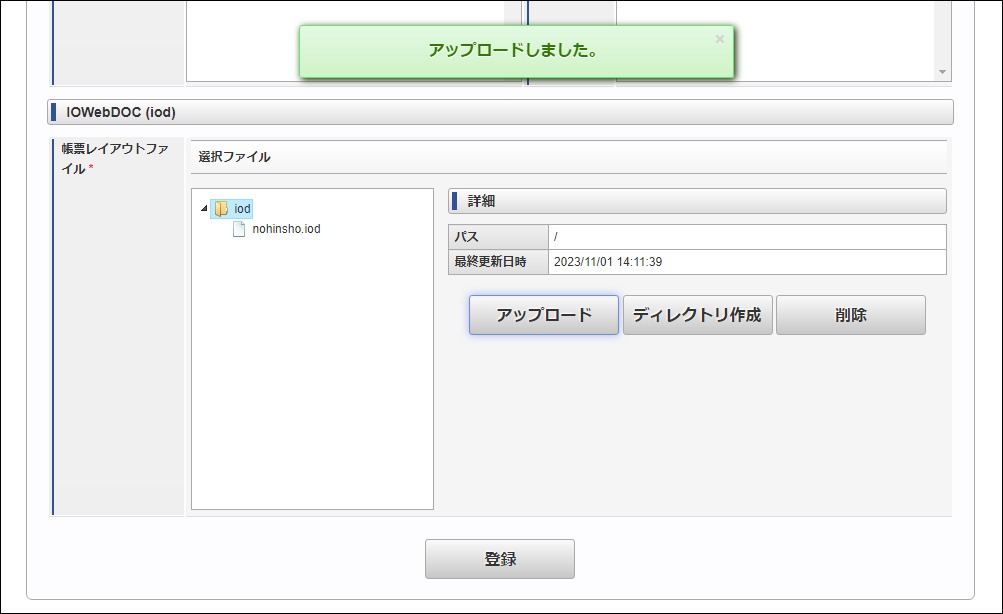Select the iod folder label in tree
This screenshot has height=614, width=1003.
pyautogui.click(x=242, y=209)
